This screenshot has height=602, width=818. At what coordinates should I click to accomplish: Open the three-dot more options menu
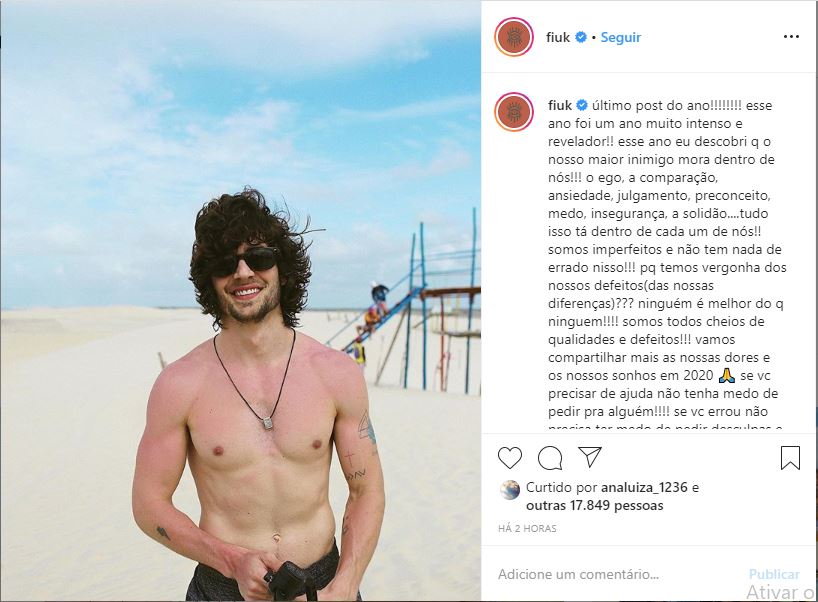point(791,37)
